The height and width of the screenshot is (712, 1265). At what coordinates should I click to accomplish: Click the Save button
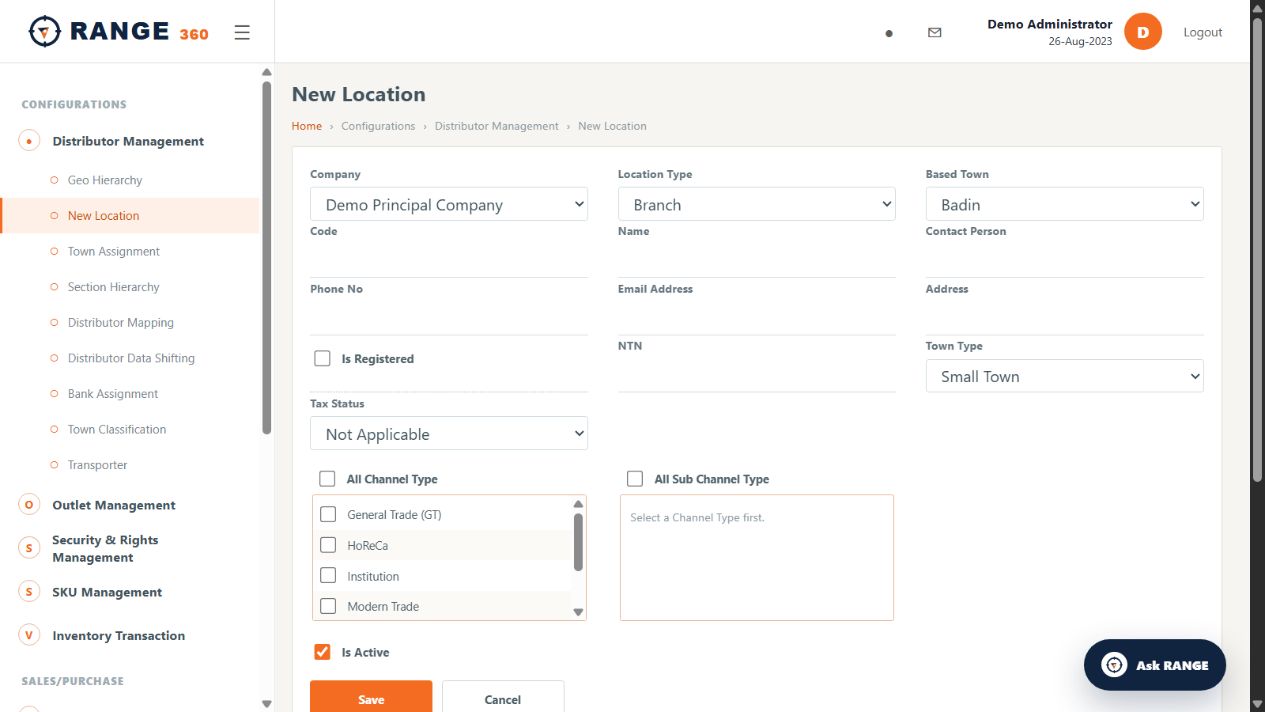371,698
